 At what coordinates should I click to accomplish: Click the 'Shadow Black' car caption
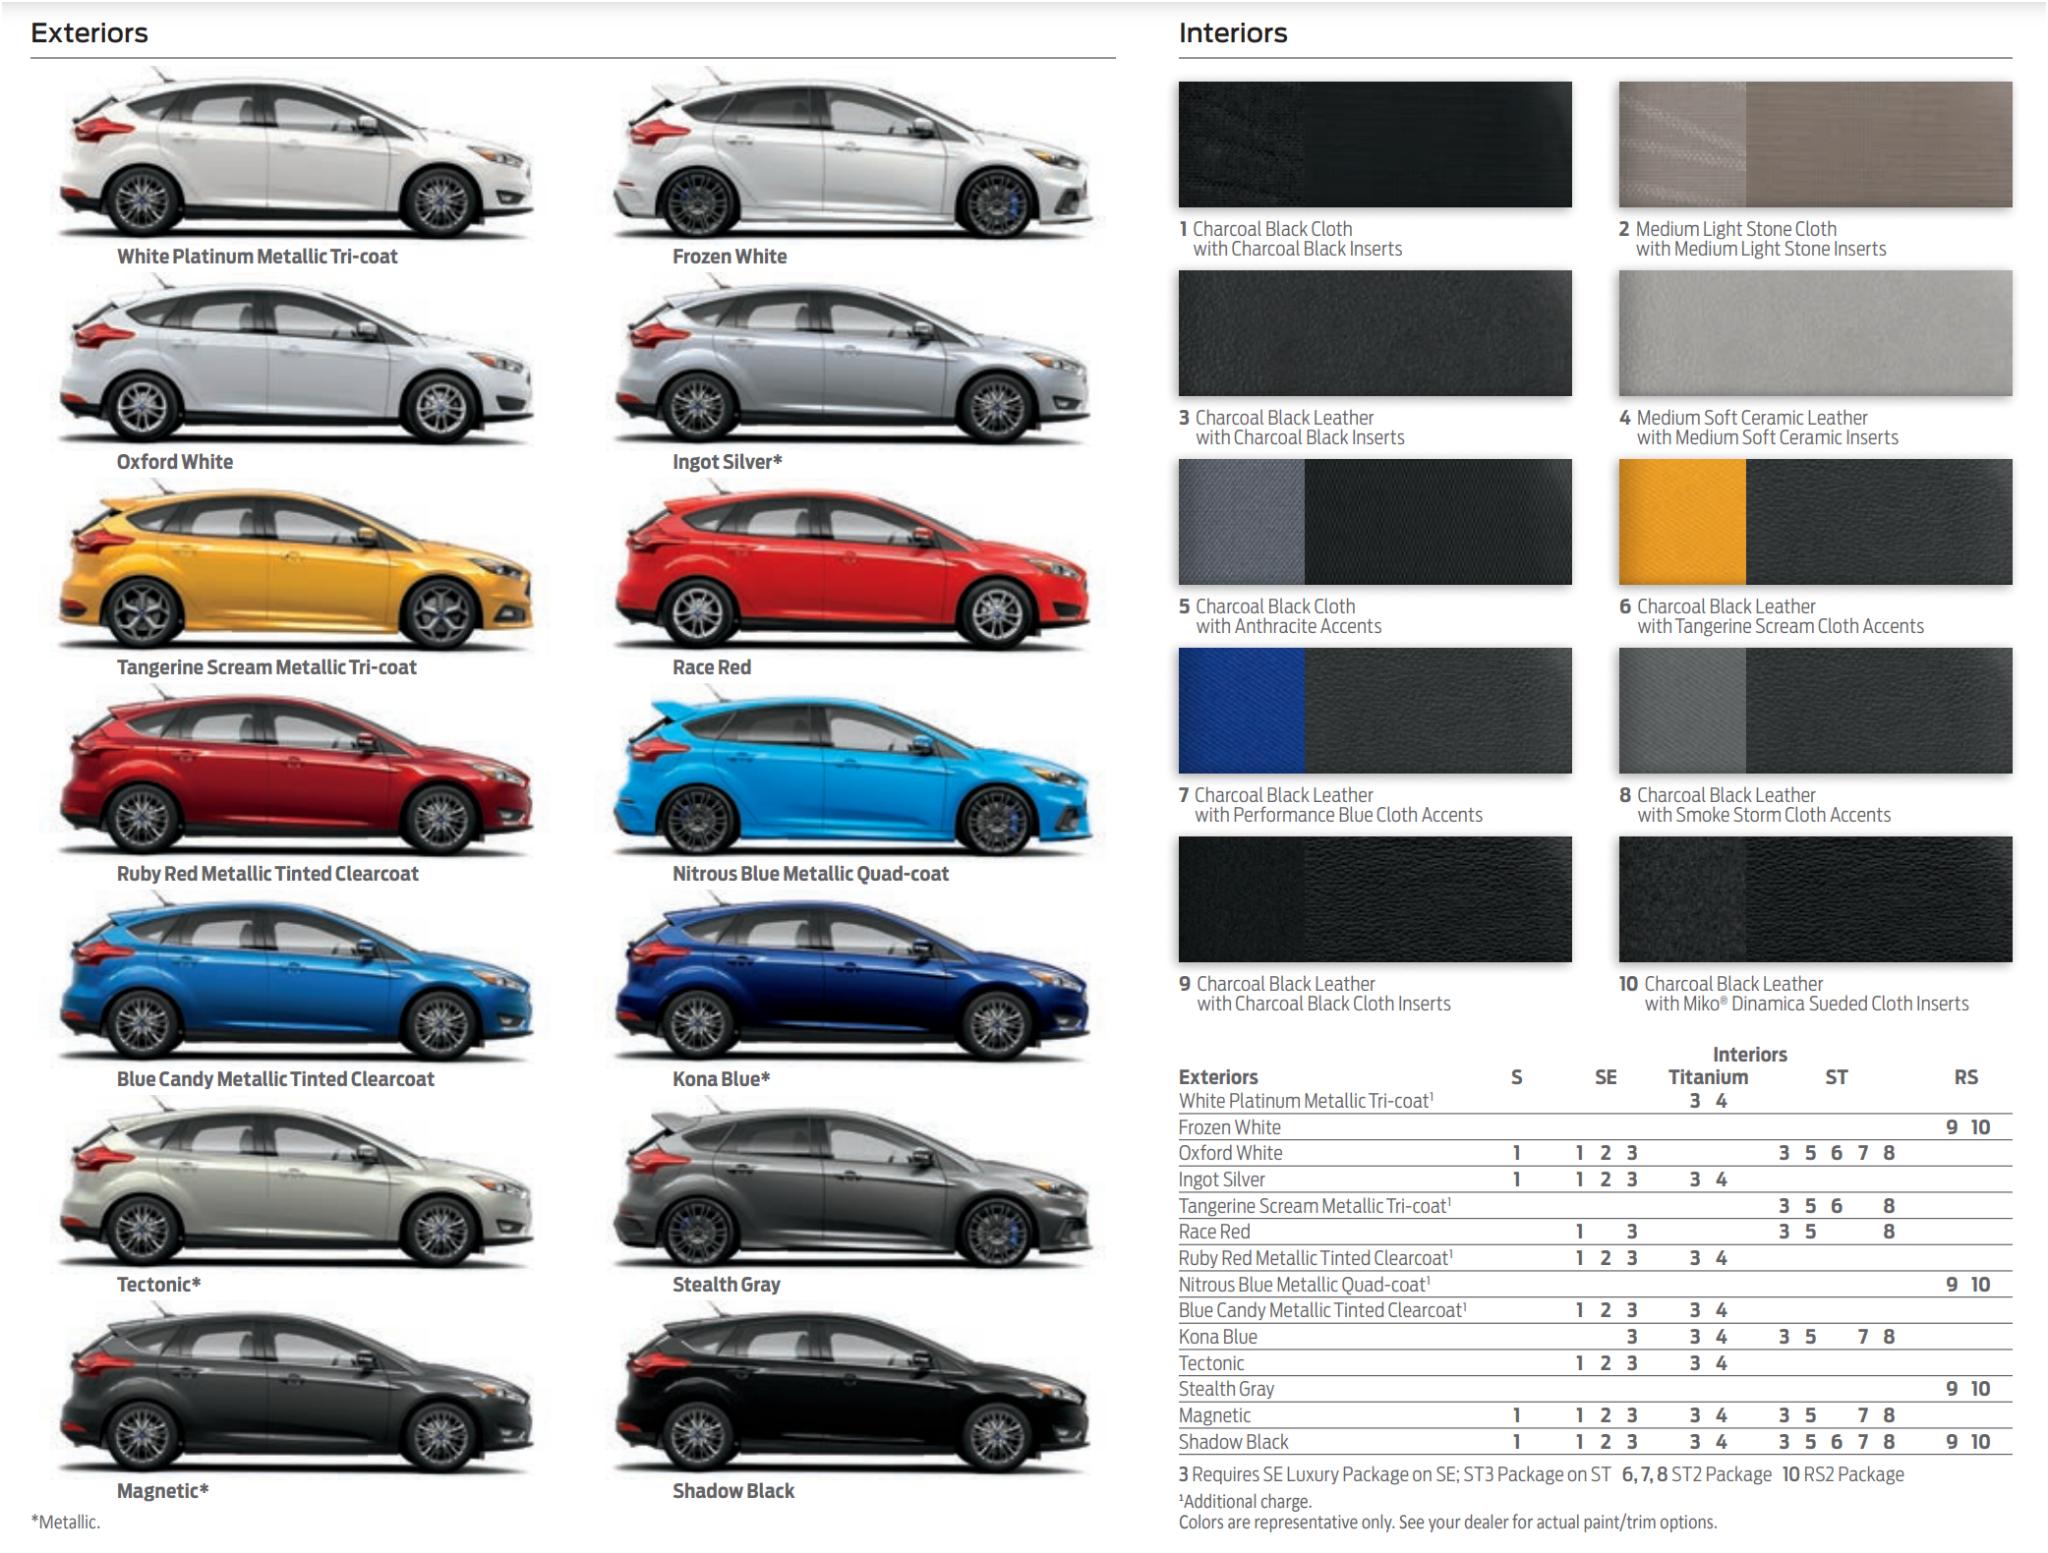click(x=733, y=1491)
